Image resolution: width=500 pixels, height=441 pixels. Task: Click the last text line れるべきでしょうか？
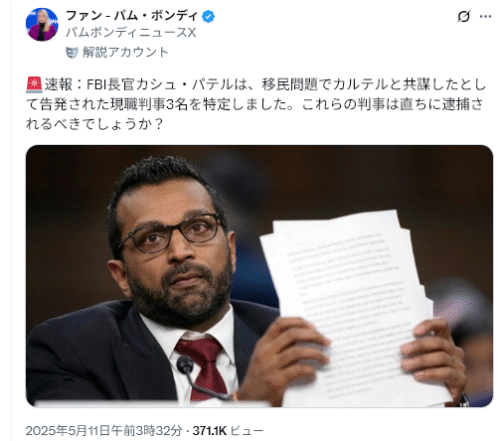point(95,124)
